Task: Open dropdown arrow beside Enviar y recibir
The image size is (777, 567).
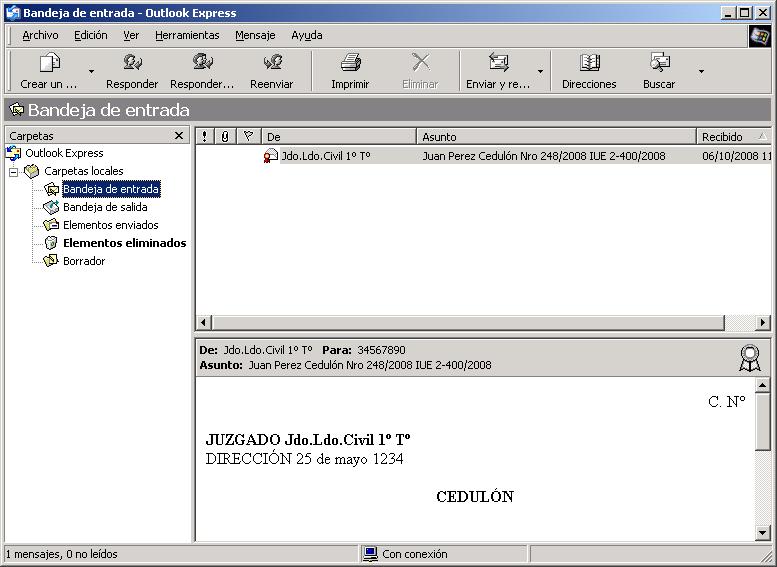Action: [x=541, y=71]
